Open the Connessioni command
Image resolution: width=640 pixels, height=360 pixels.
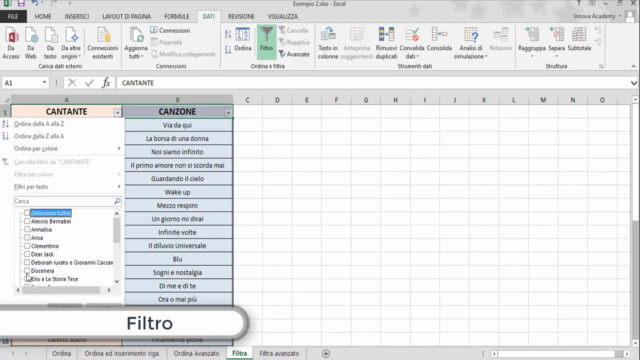click(x=170, y=30)
